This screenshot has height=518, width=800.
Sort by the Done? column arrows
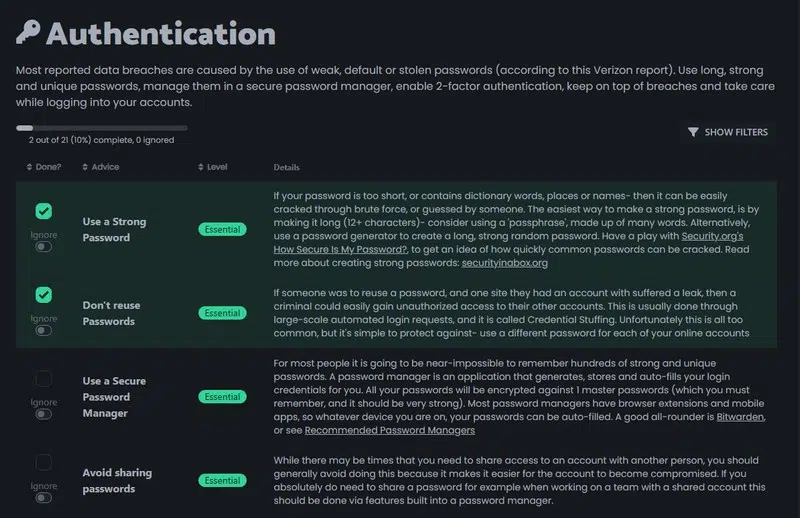click(x=29, y=167)
